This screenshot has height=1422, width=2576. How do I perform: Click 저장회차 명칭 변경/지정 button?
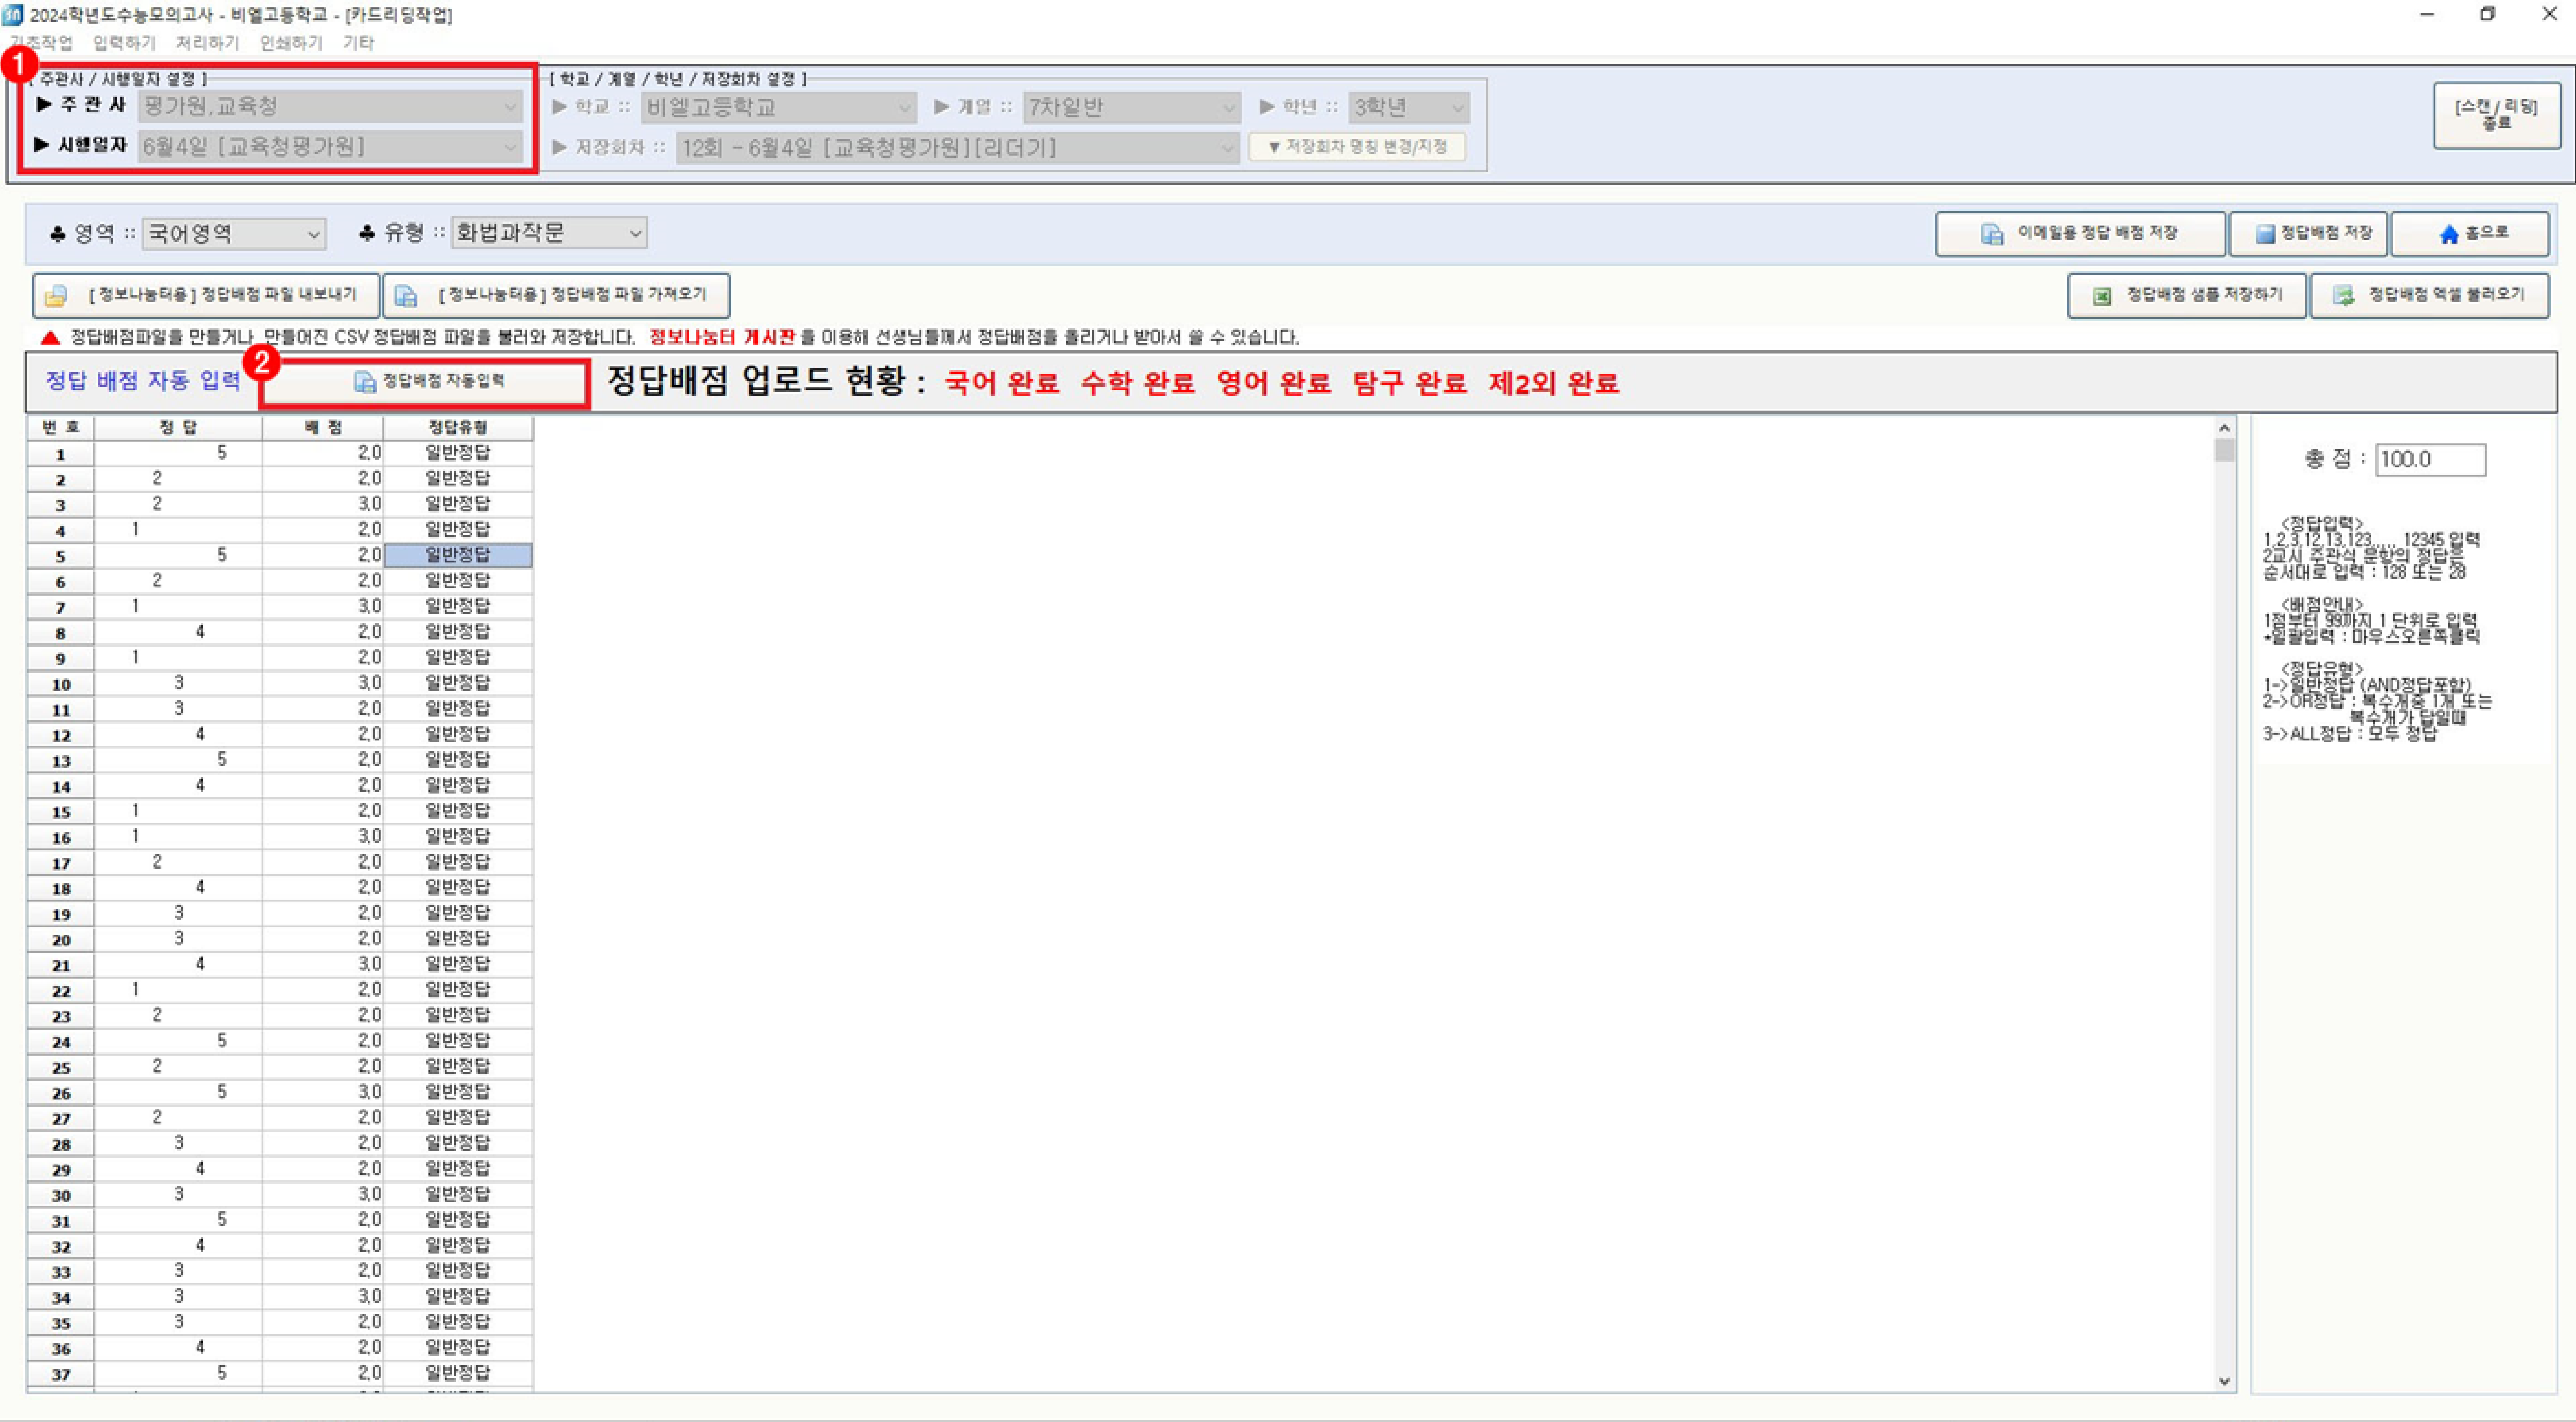pyautogui.click(x=1357, y=147)
